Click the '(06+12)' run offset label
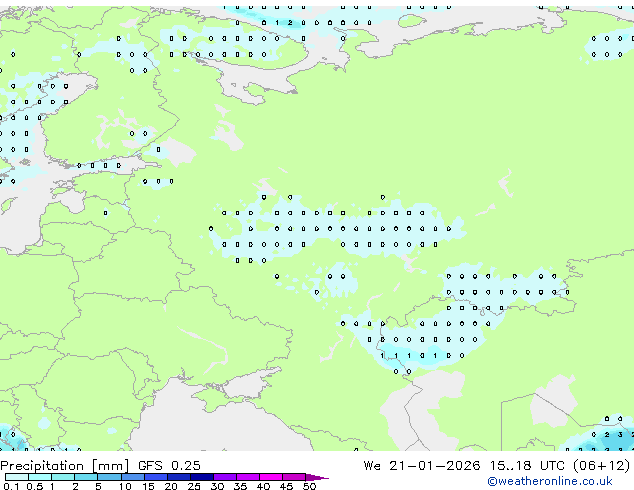 pos(602,466)
